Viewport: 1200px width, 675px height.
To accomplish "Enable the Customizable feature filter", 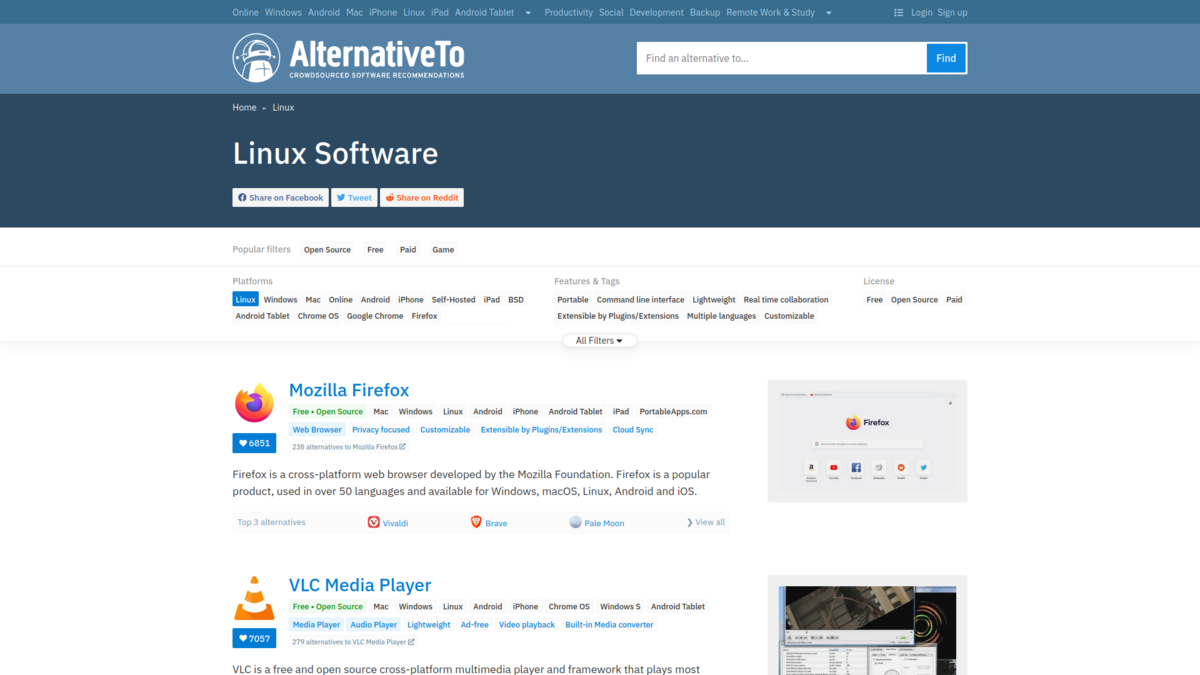I will [x=789, y=316].
